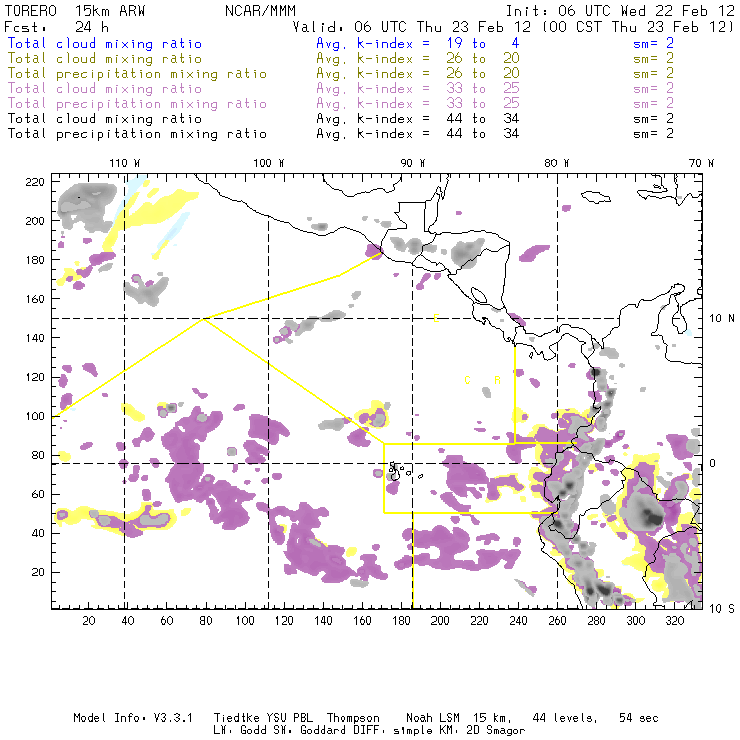Click the y-axis tick label '140'
740x740 pixels.
coord(35,338)
